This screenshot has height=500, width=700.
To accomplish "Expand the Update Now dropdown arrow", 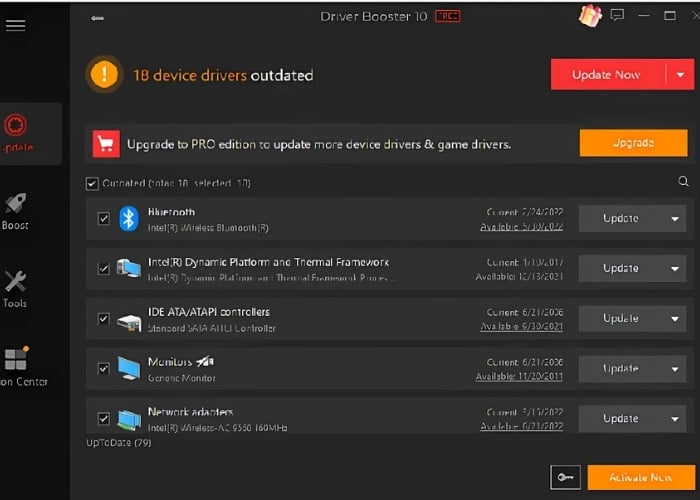I will click(x=680, y=75).
